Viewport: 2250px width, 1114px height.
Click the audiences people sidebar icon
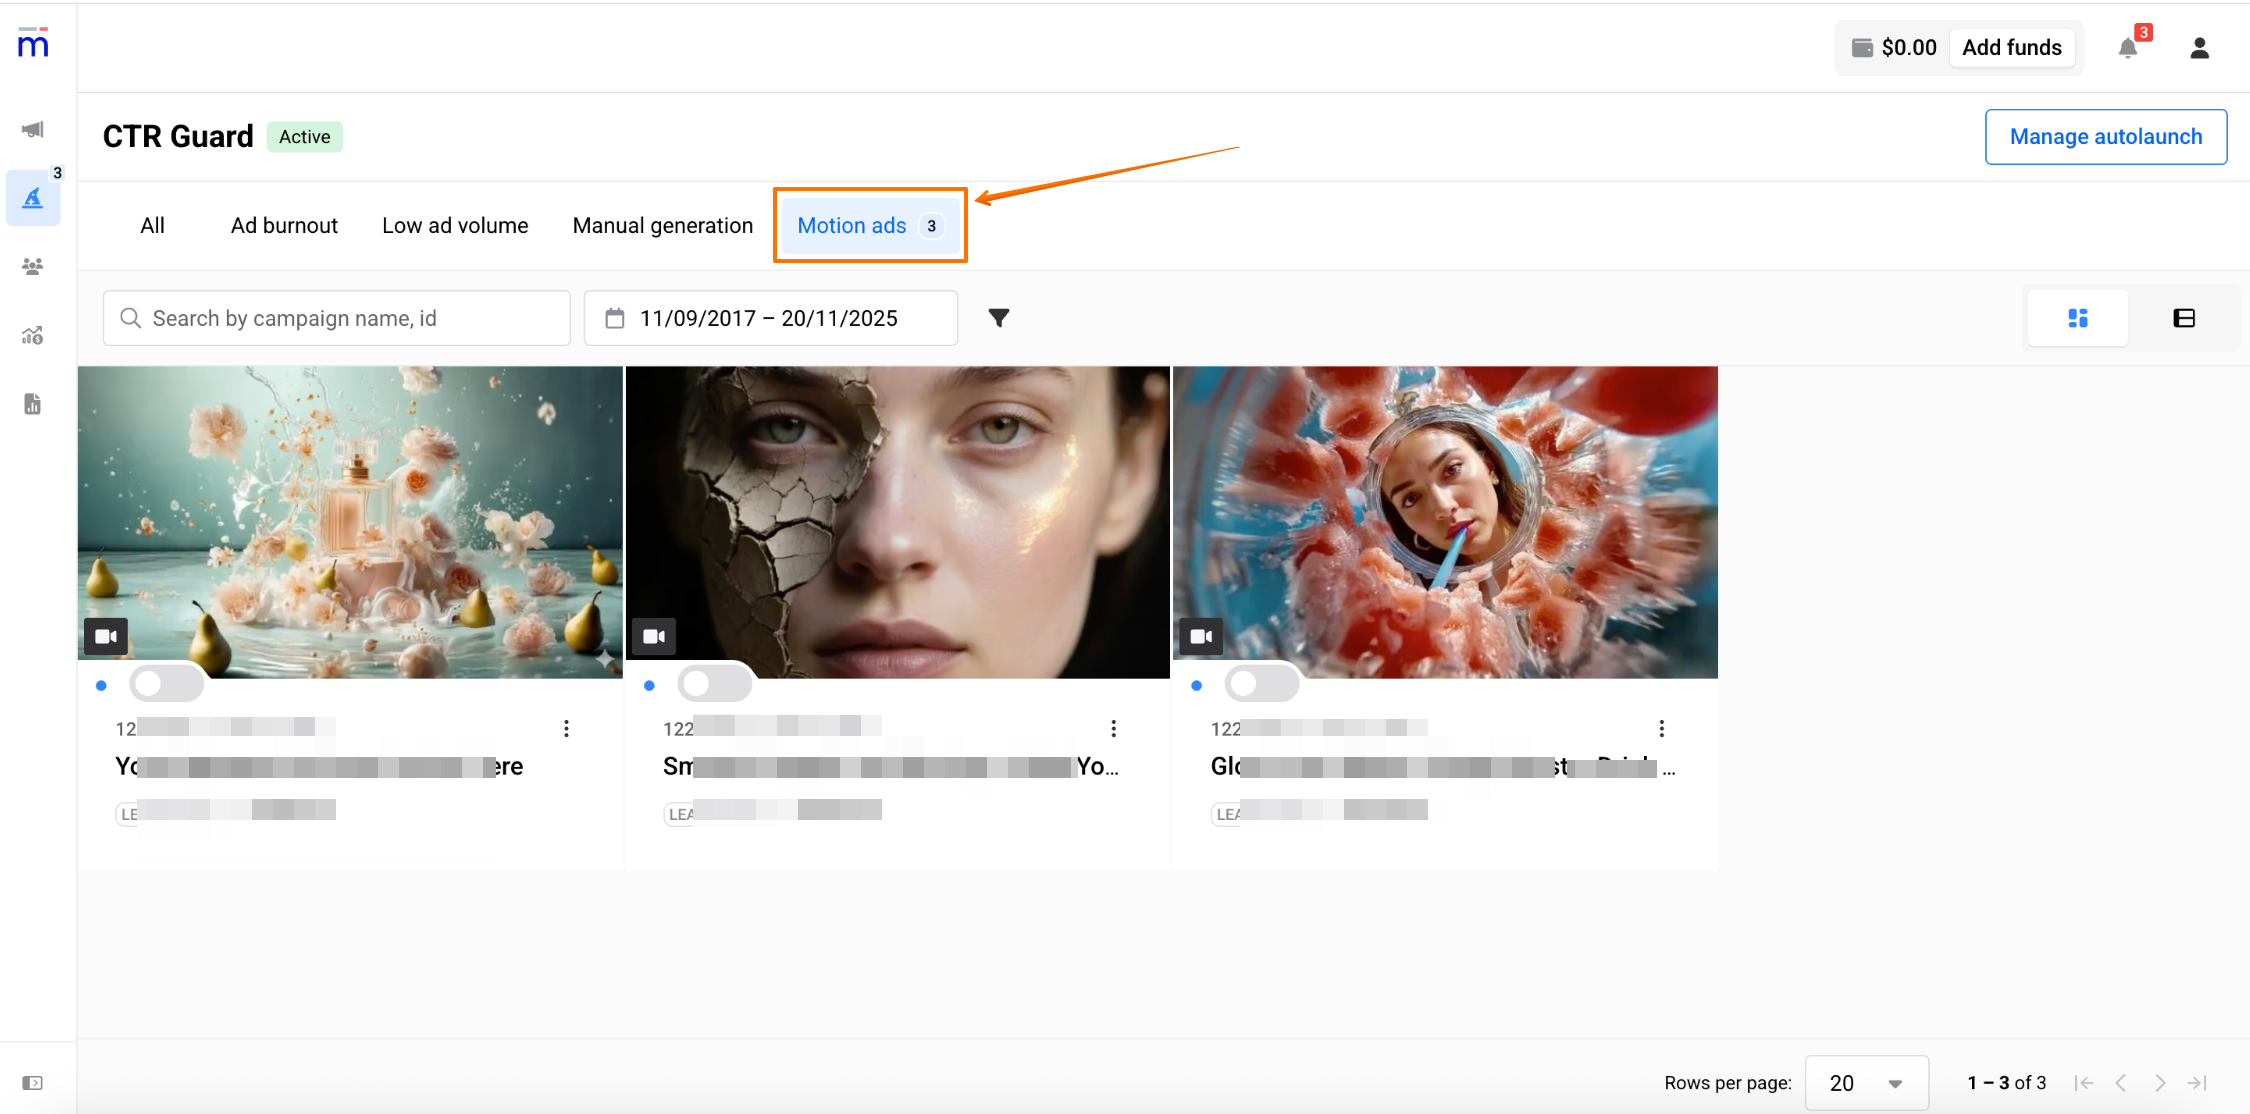[33, 267]
